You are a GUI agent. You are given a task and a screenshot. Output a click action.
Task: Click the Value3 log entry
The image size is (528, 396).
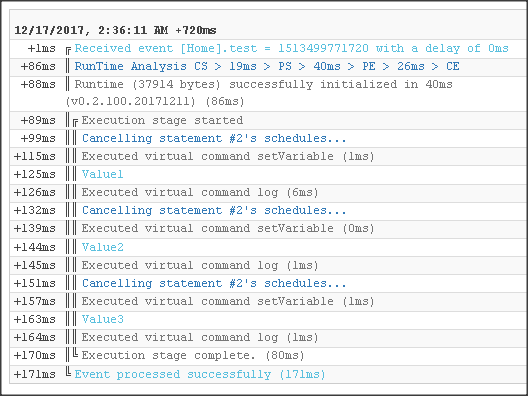[x=103, y=319]
